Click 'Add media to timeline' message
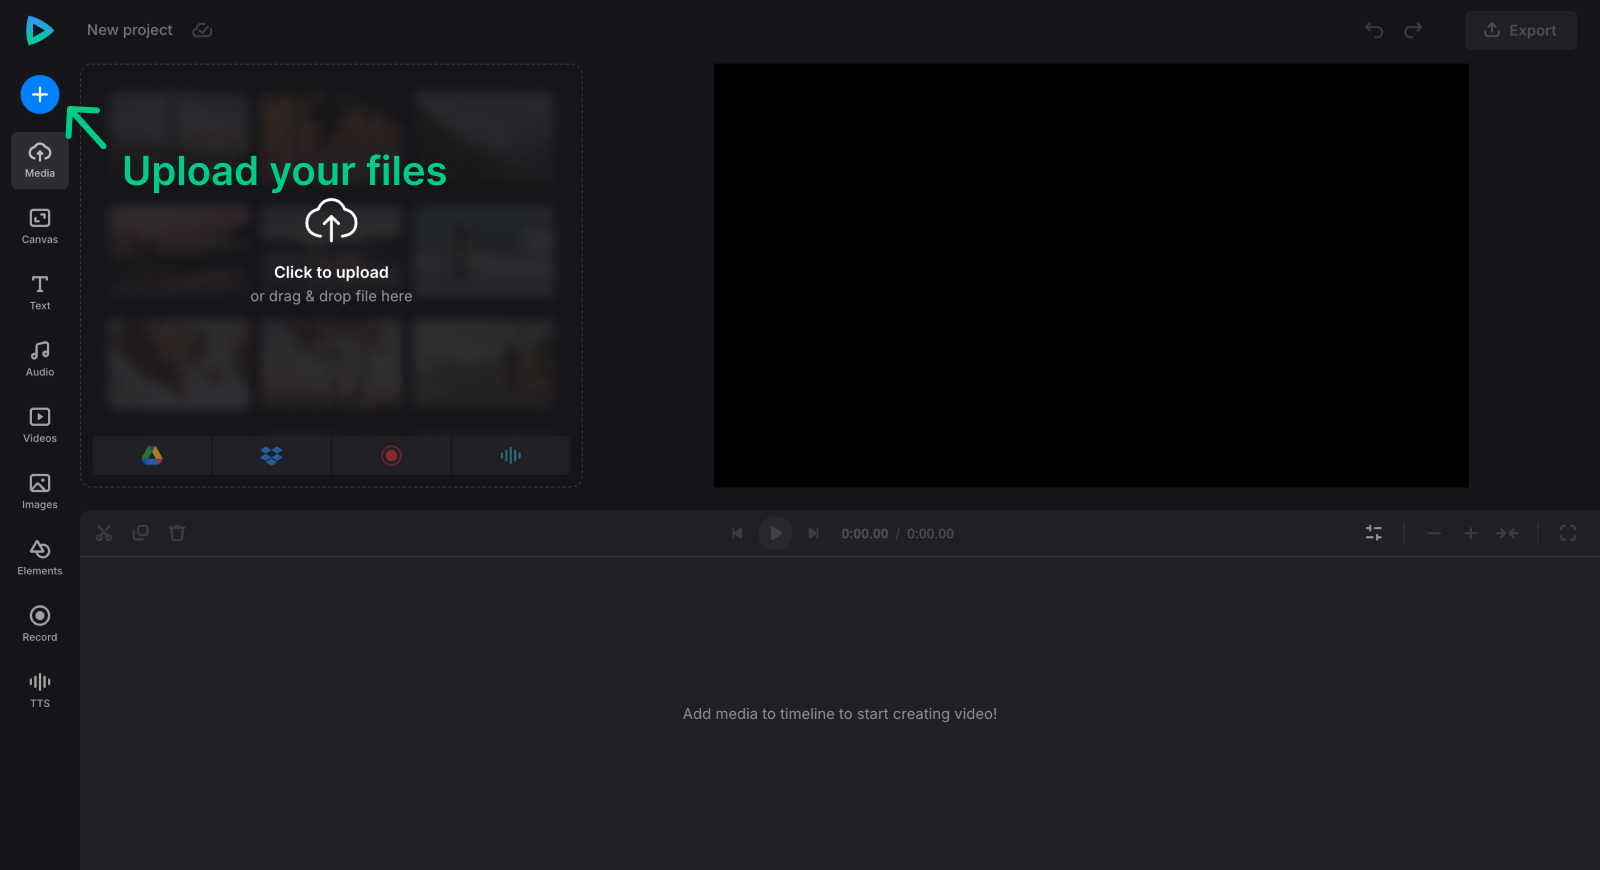This screenshot has width=1600, height=870. [840, 714]
